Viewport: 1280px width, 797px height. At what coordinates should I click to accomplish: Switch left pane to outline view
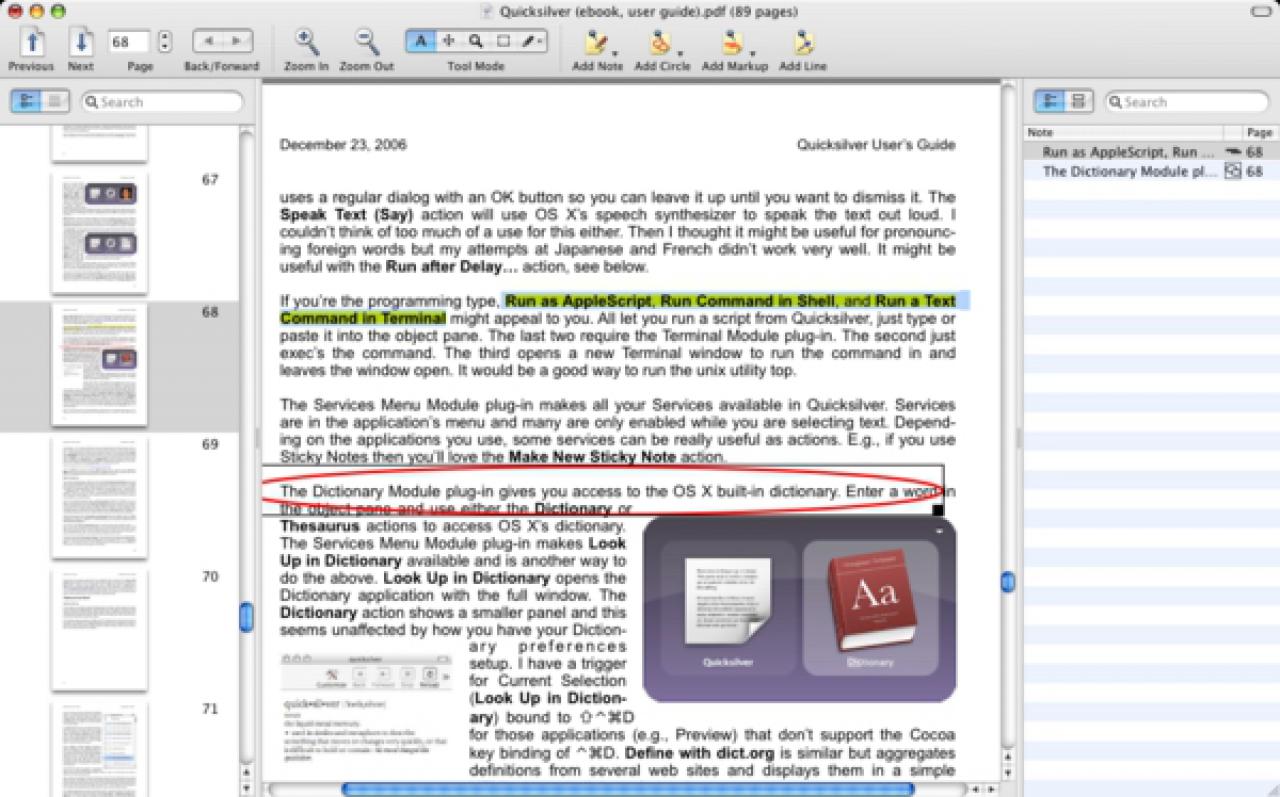55,101
